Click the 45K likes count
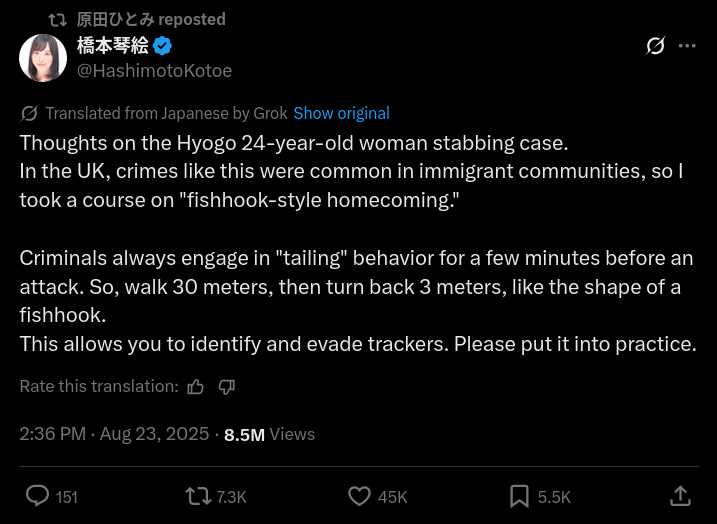 (392, 497)
